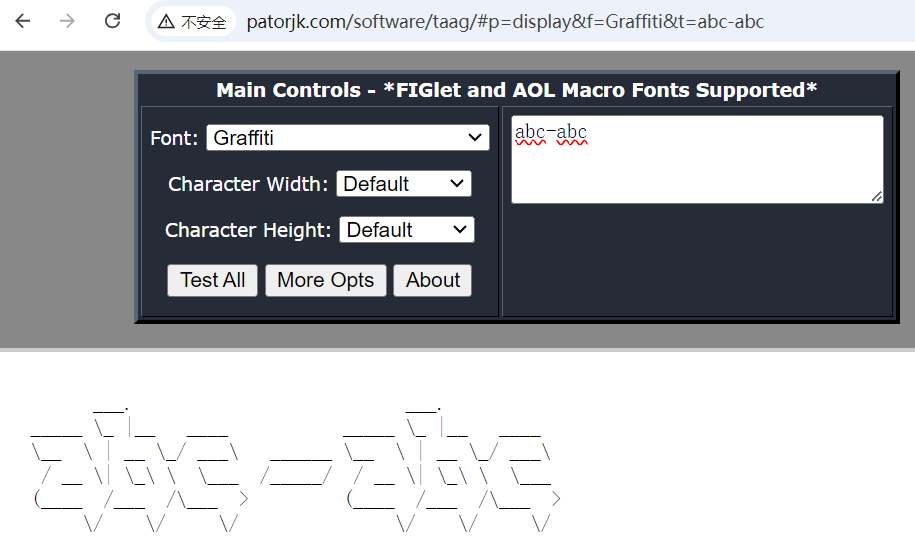Click the "Character Height:" label

coord(248,230)
